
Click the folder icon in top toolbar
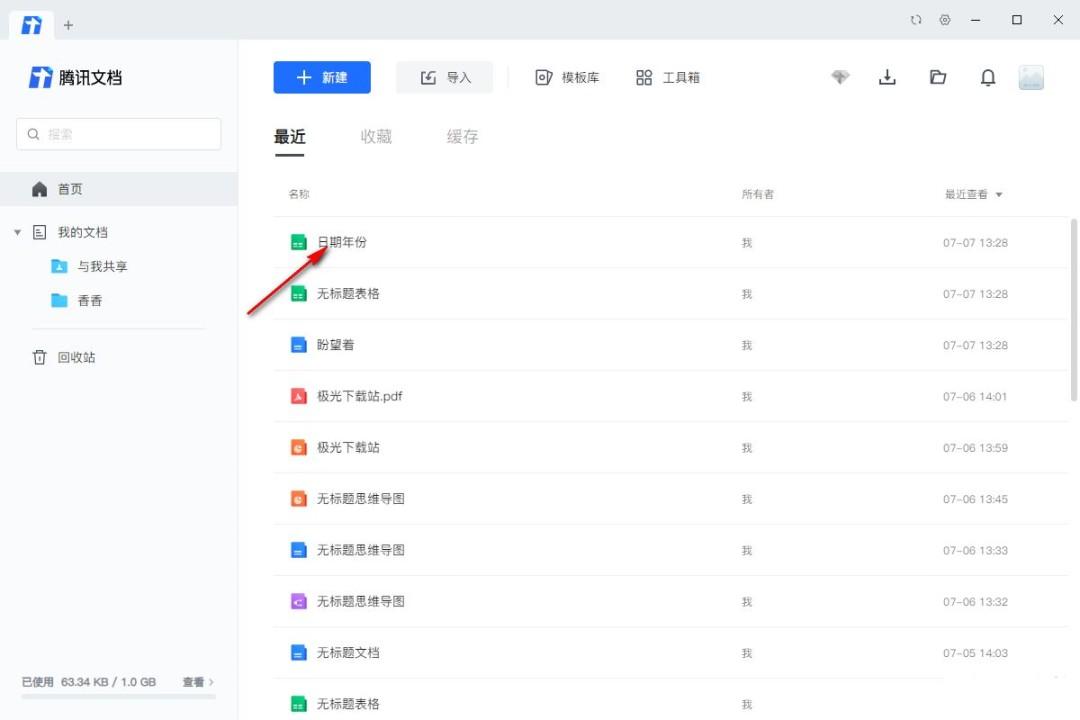[x=938, y=78]
